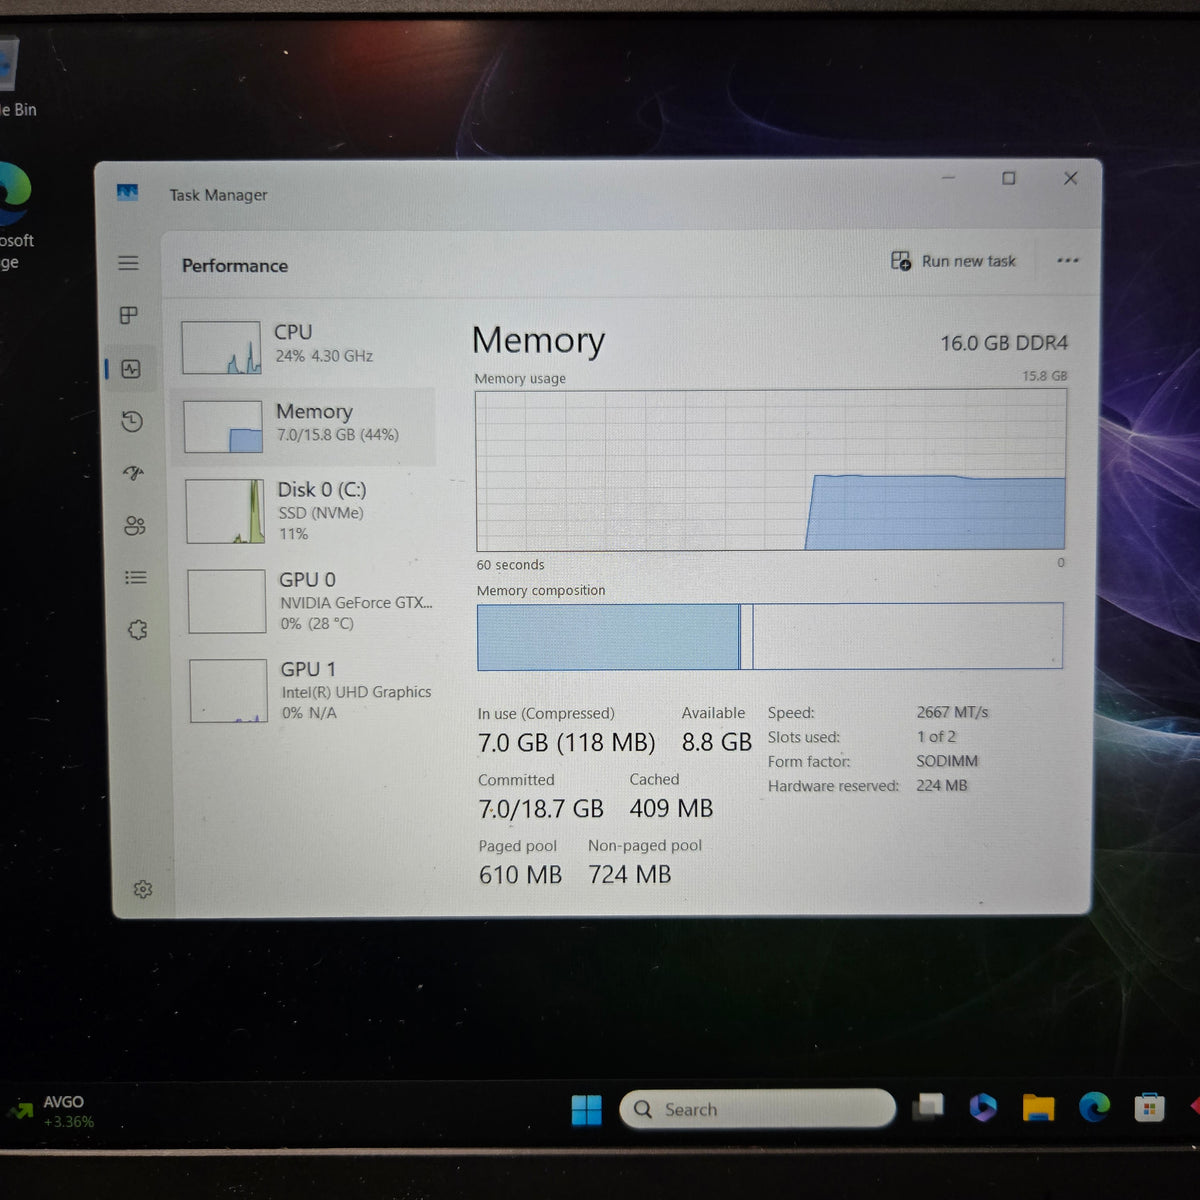Click the Speed value 2667 MT/s
The image size is (1200, 1200).
tap(952, 712)
